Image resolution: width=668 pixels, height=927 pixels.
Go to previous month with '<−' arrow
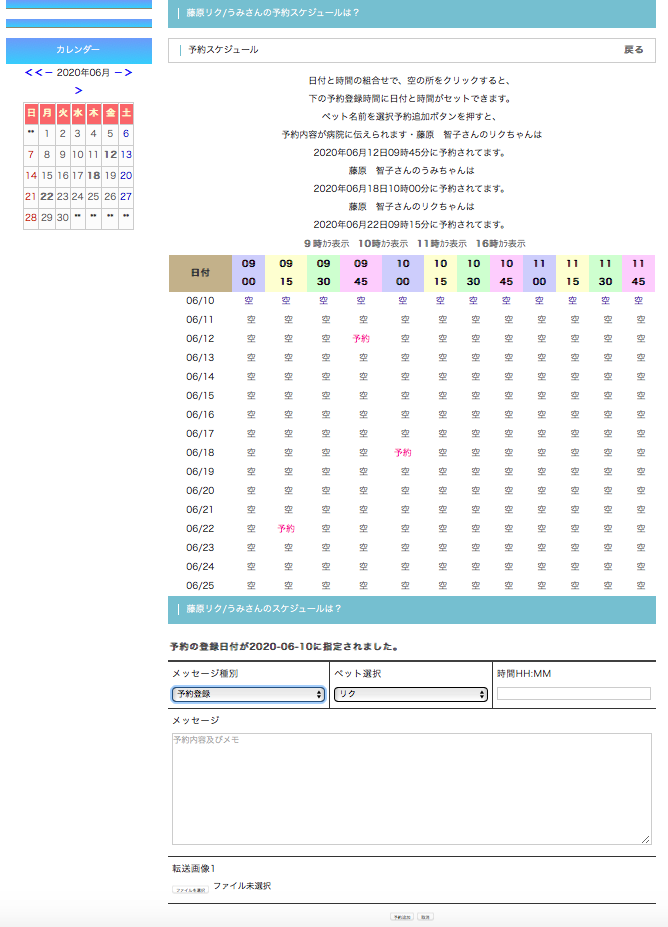pyautogui.click(x=44, y=73)
